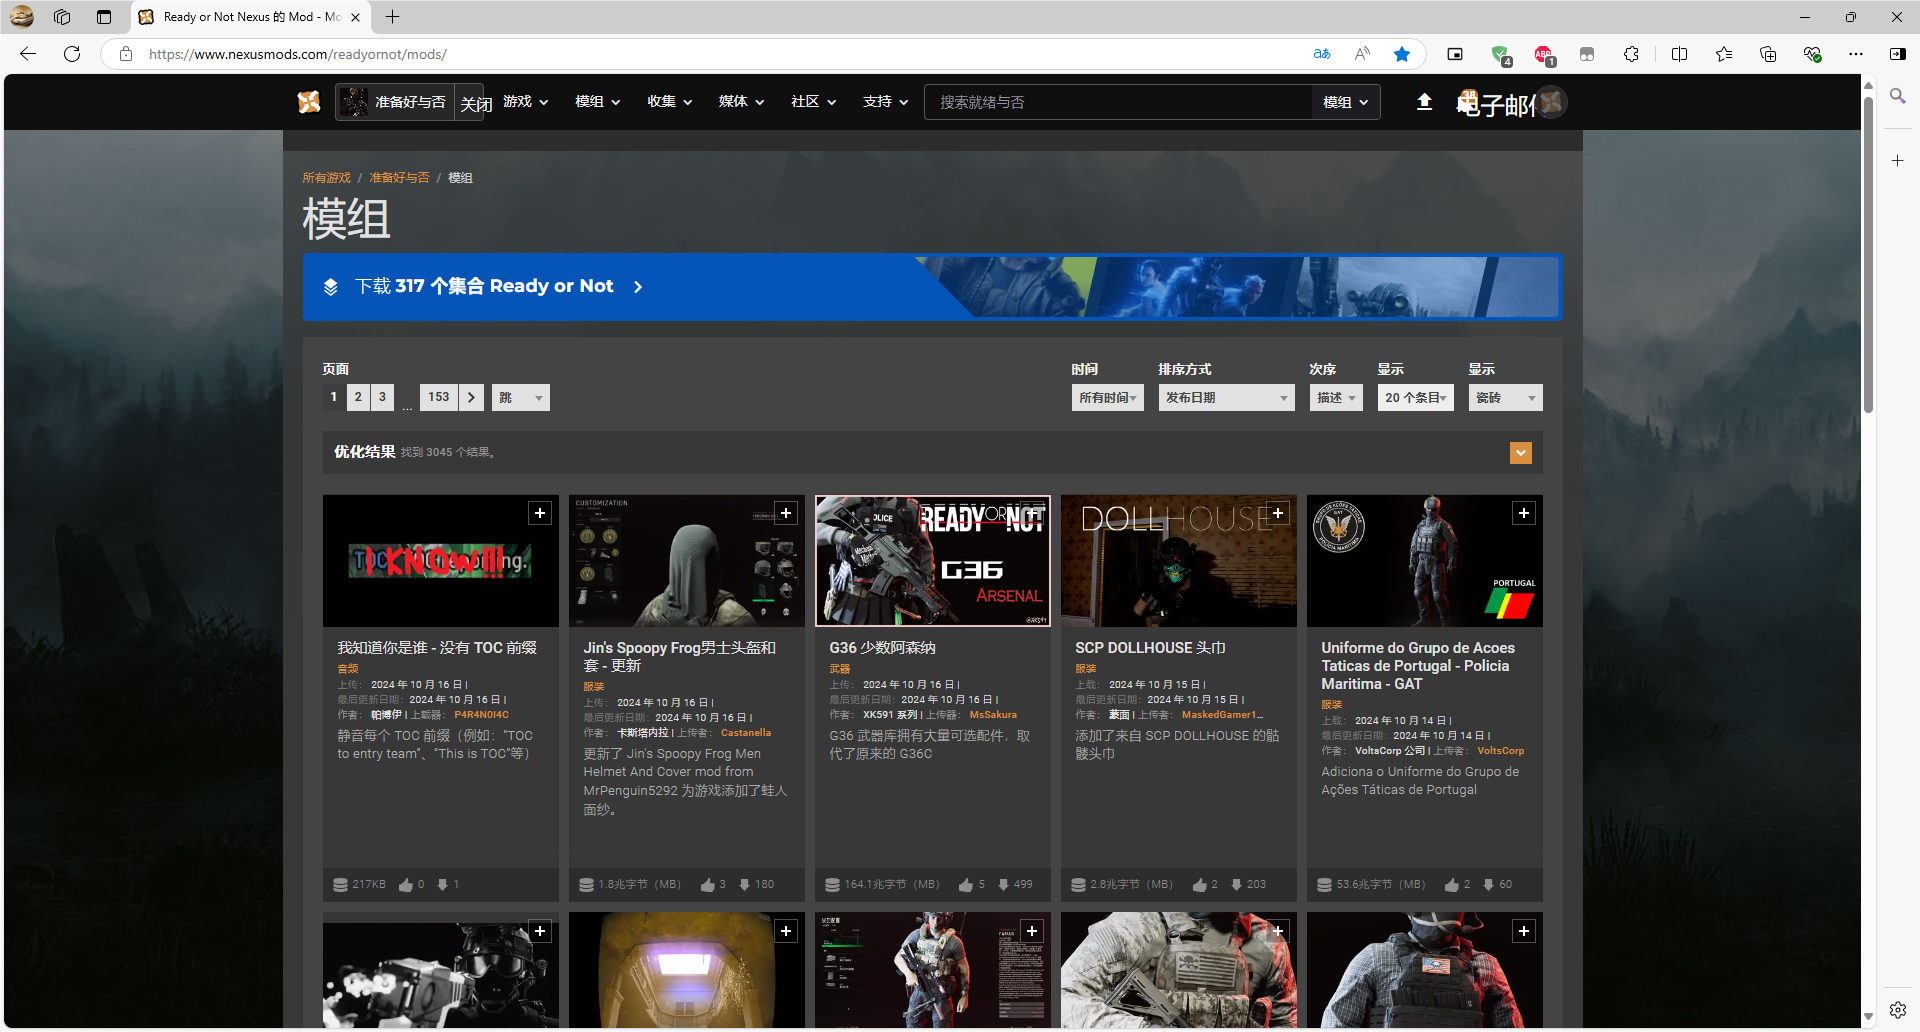This screenshot has height=1032, width=1920.
Task: Expand the 社区 menu
Action: point(813,102)
